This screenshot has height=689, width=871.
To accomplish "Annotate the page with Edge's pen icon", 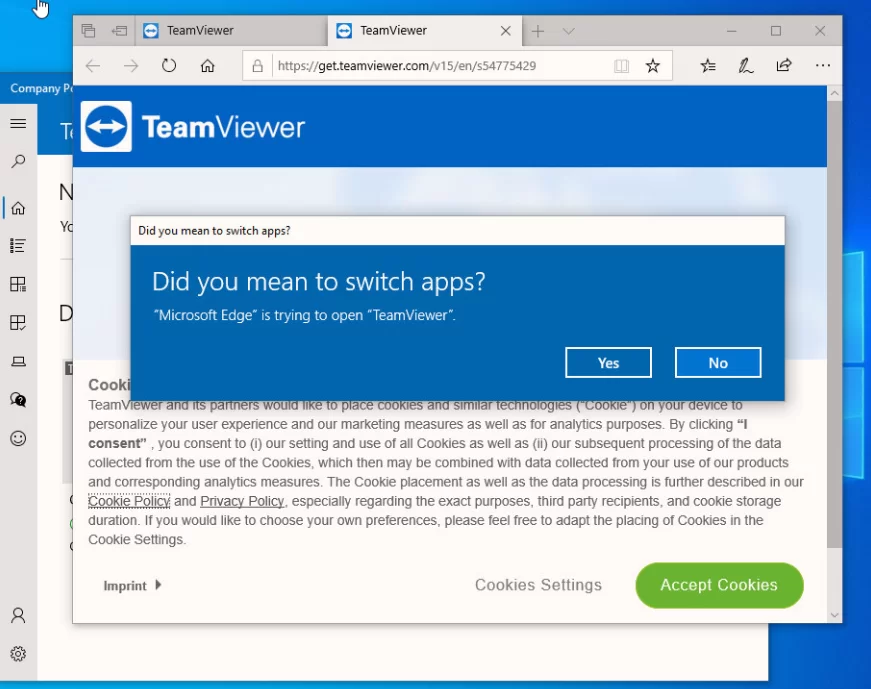I will tap(745, 65).
